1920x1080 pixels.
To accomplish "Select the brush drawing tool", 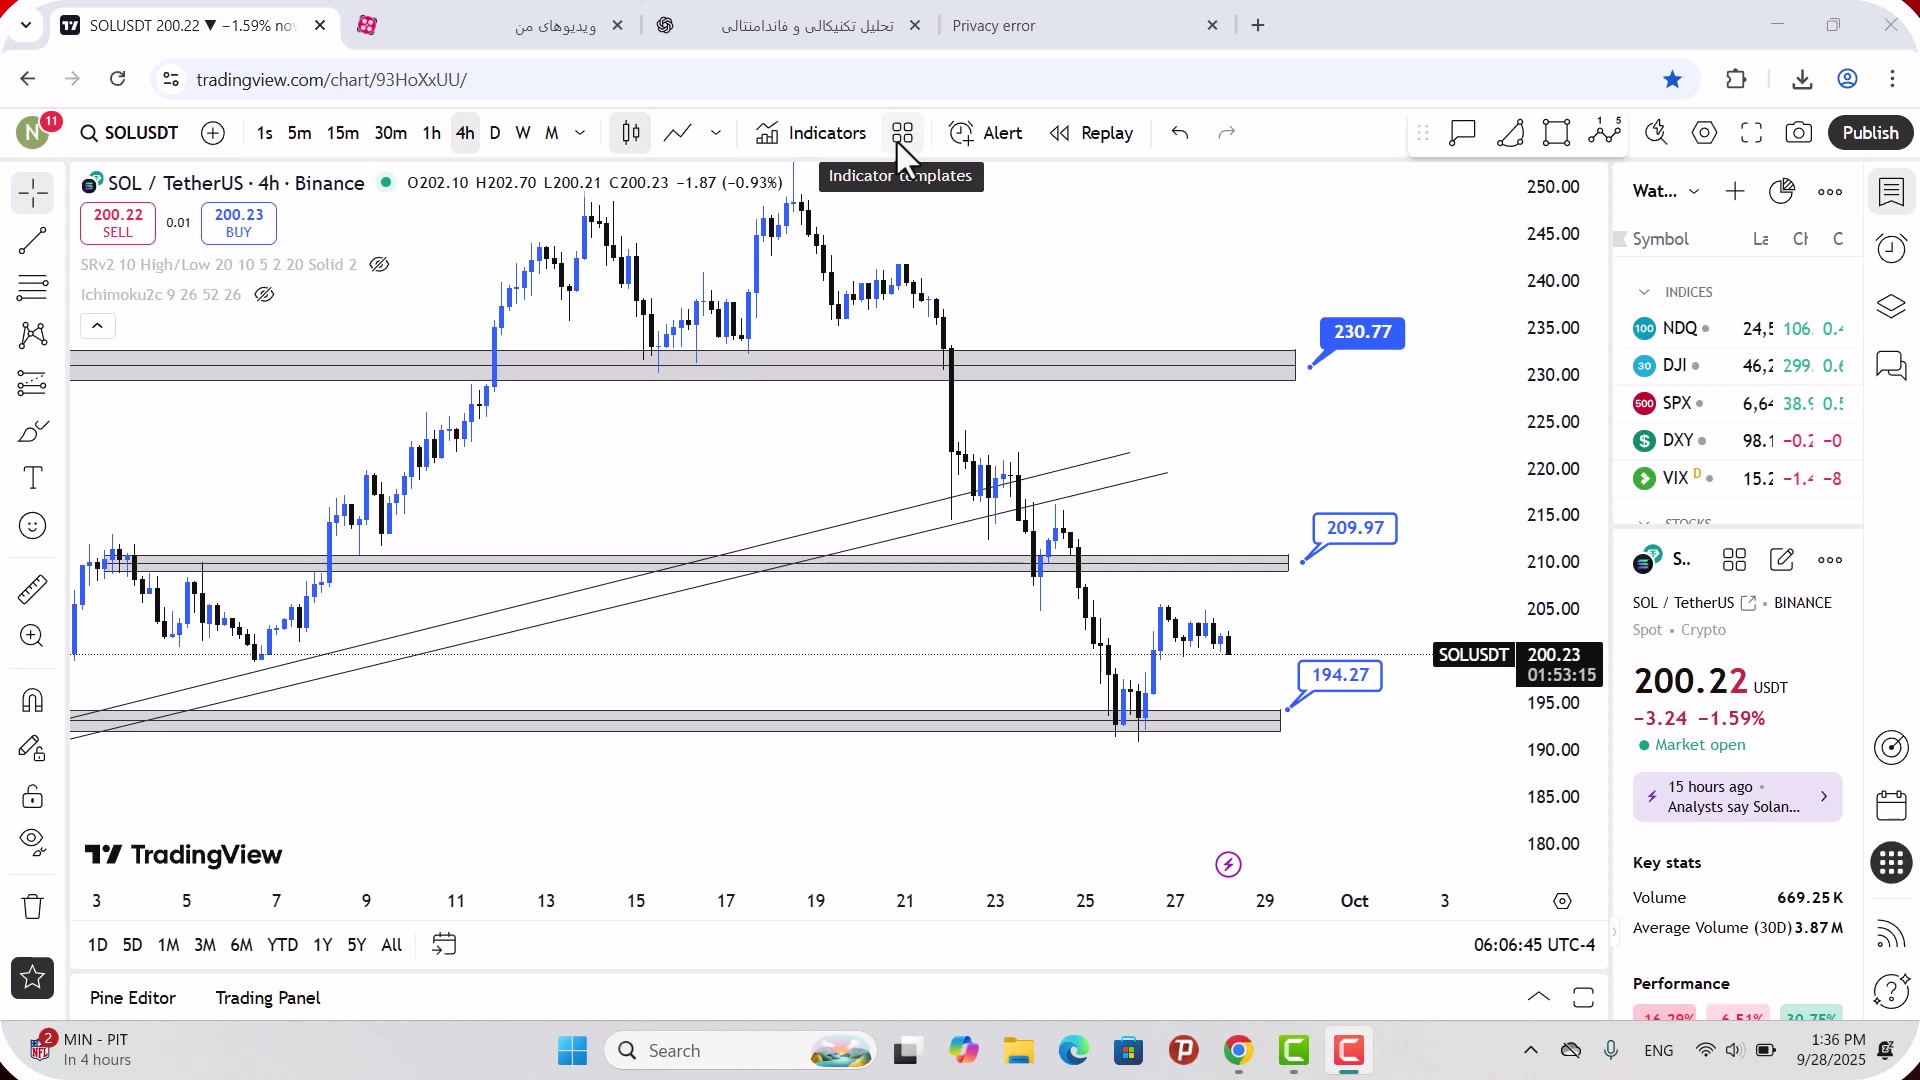I will point(33,431).
